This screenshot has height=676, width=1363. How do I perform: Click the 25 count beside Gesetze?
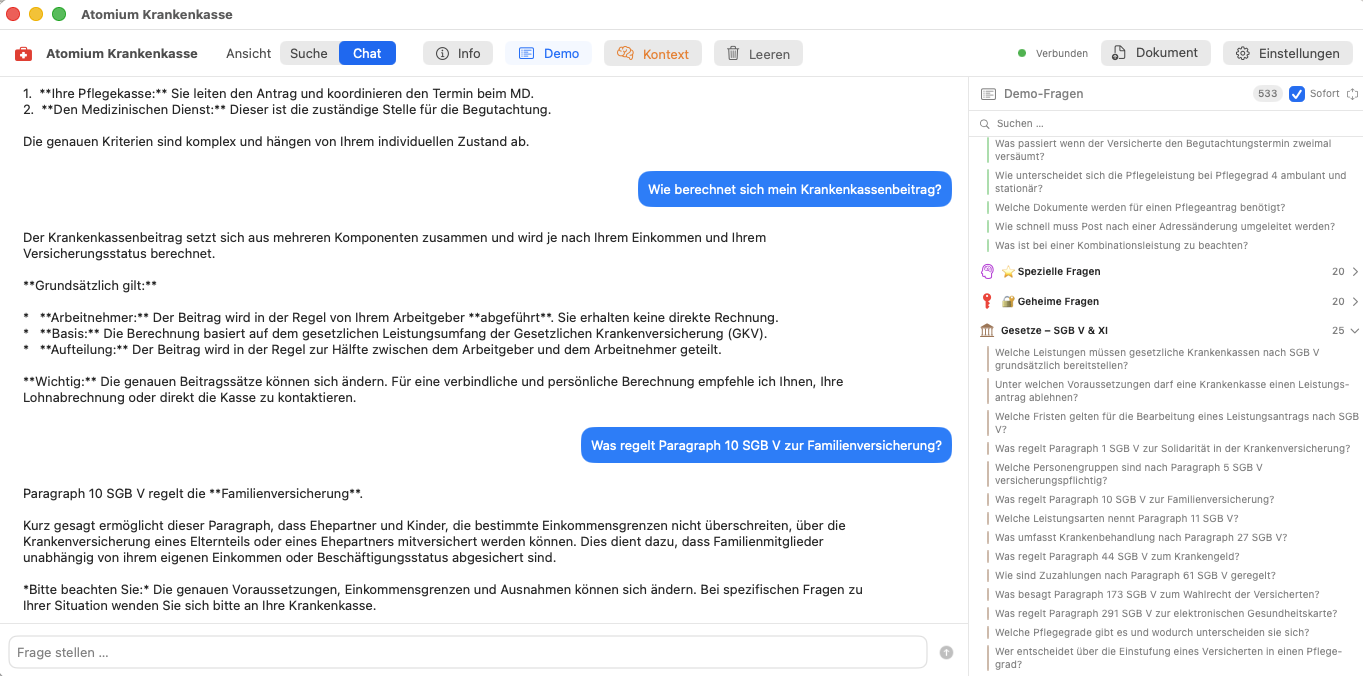click(x=1338, y=331)
